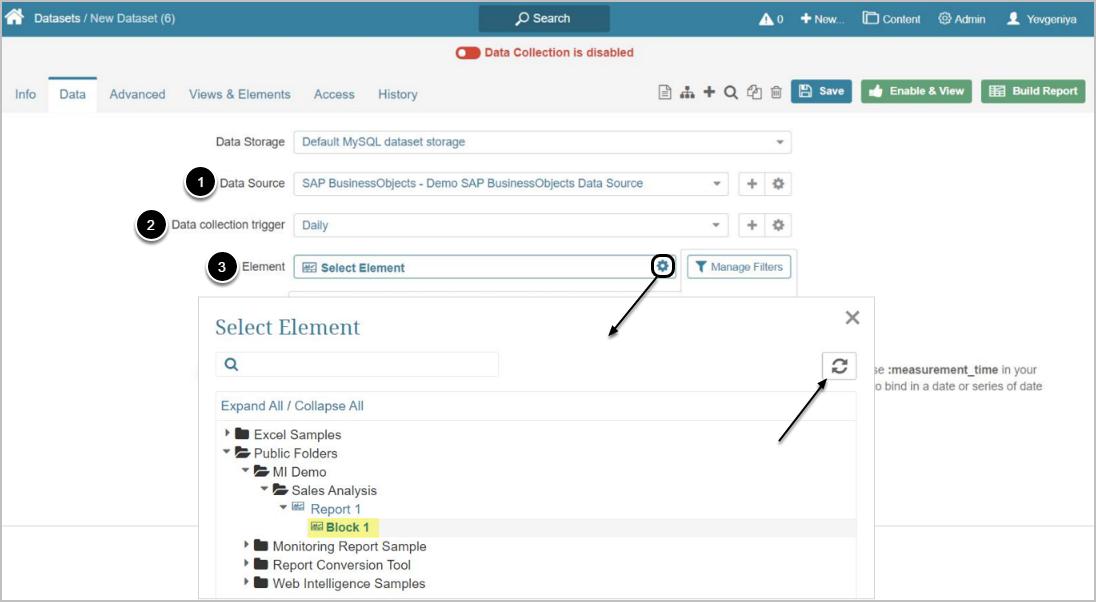Screen dimensions: 1096x602
Task: Click the Save button
Action: click(821, 92)
